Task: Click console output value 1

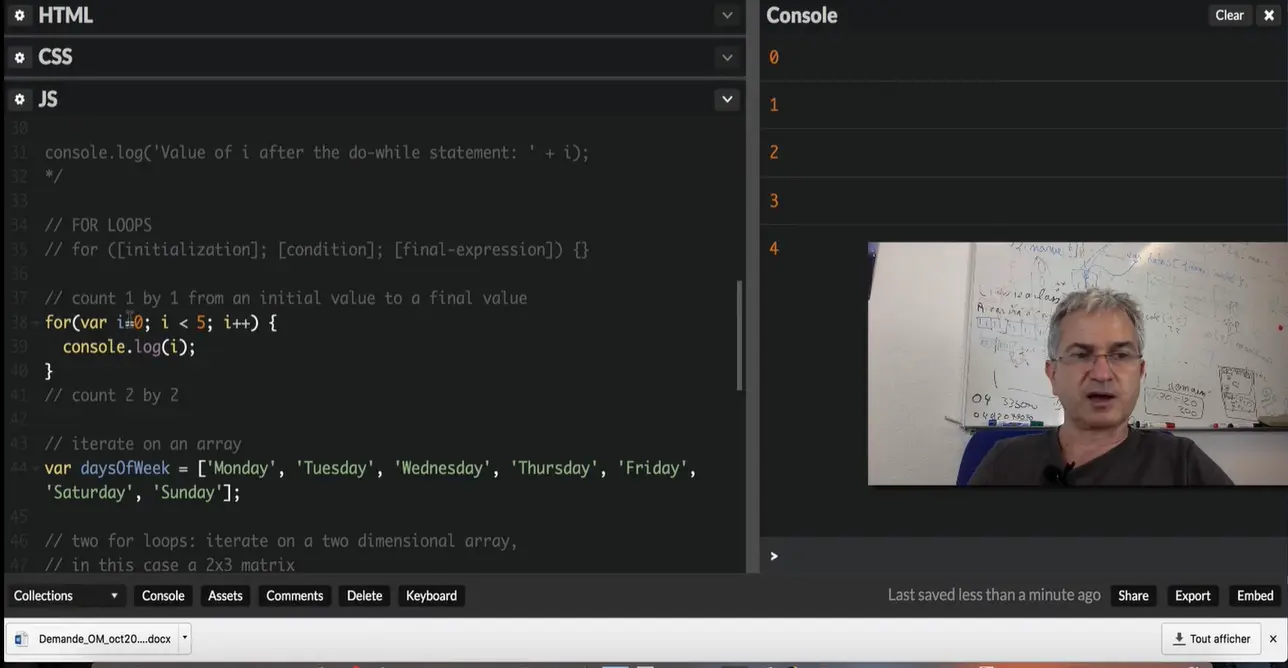Action: [774, 105]
